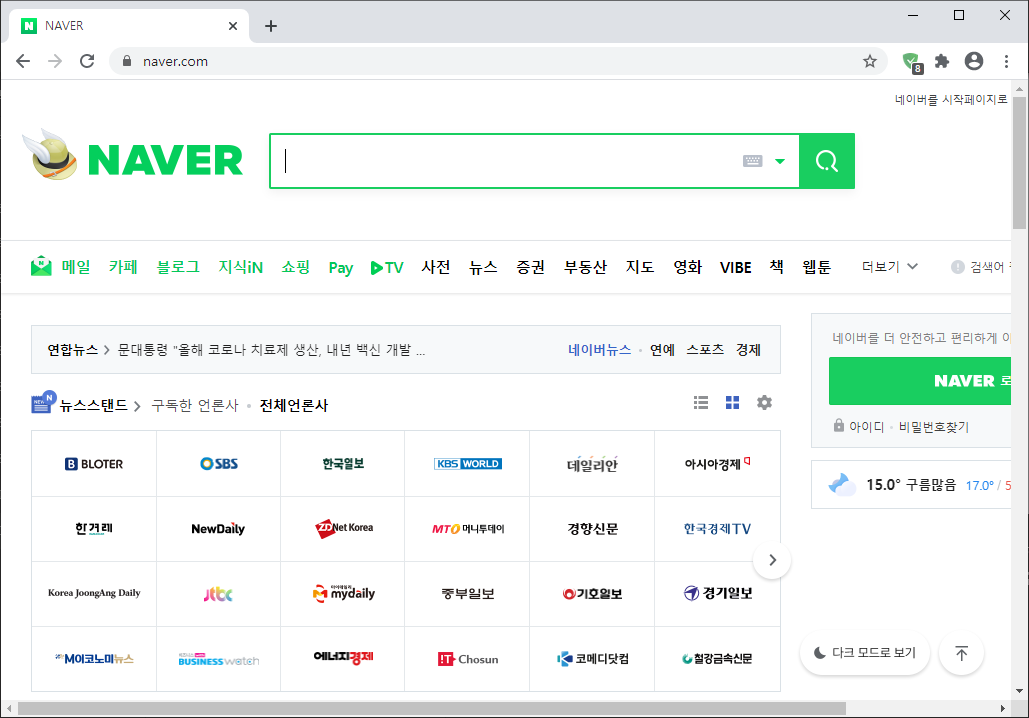Image resolution: width=1029 pixels, height=718 pixels.
Task: Click the 네이버뉴스 link
Action: (x=599, y=350)
